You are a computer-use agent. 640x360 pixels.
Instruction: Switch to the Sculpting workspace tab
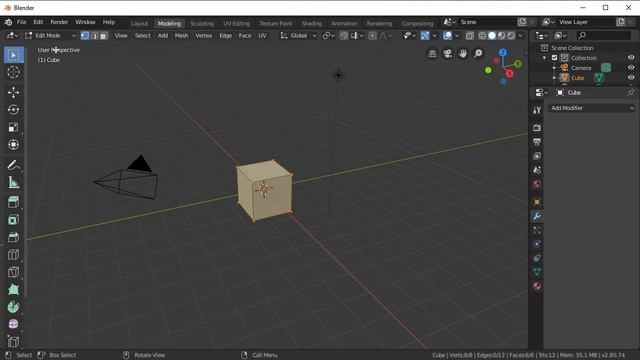[202, 24]
